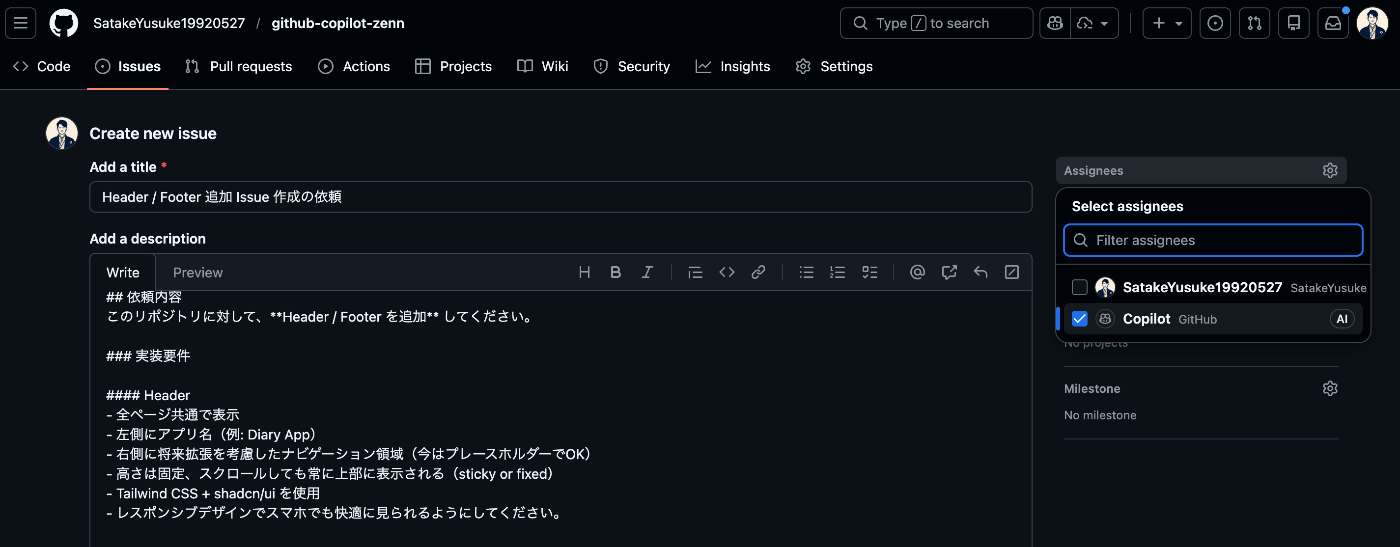Click the Create new issue heading

coord(153,133)
